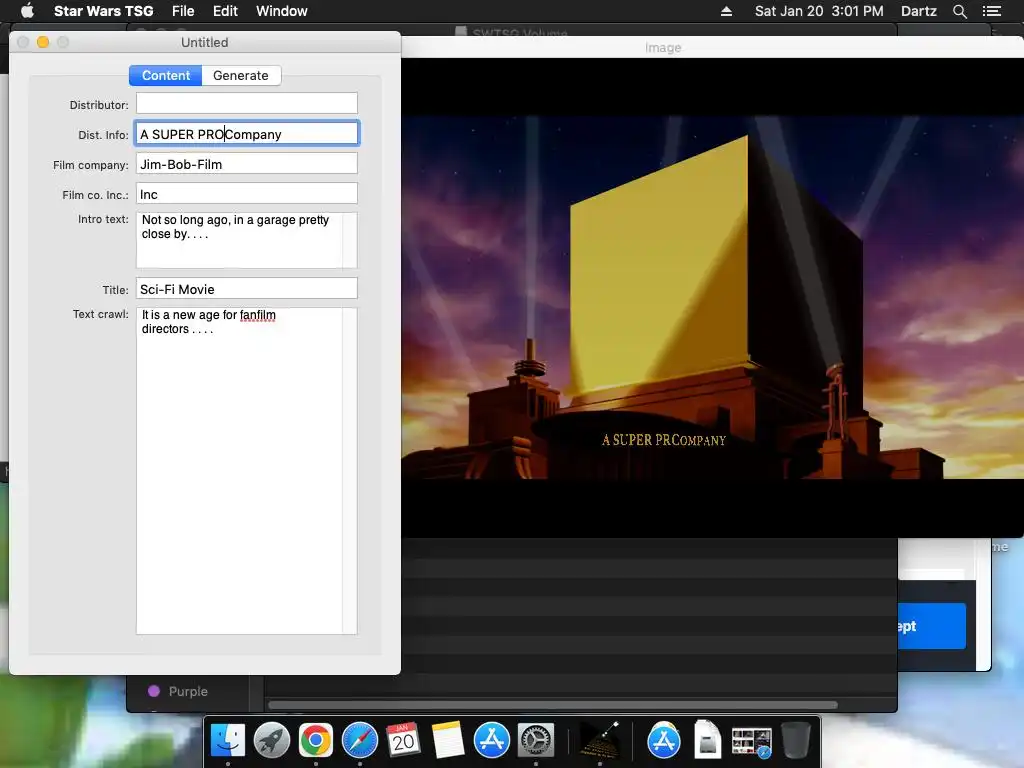This screenshot has height=768, width=1024.
Task: Click the misspelled word fanfilm
Action: coord(257,315)
